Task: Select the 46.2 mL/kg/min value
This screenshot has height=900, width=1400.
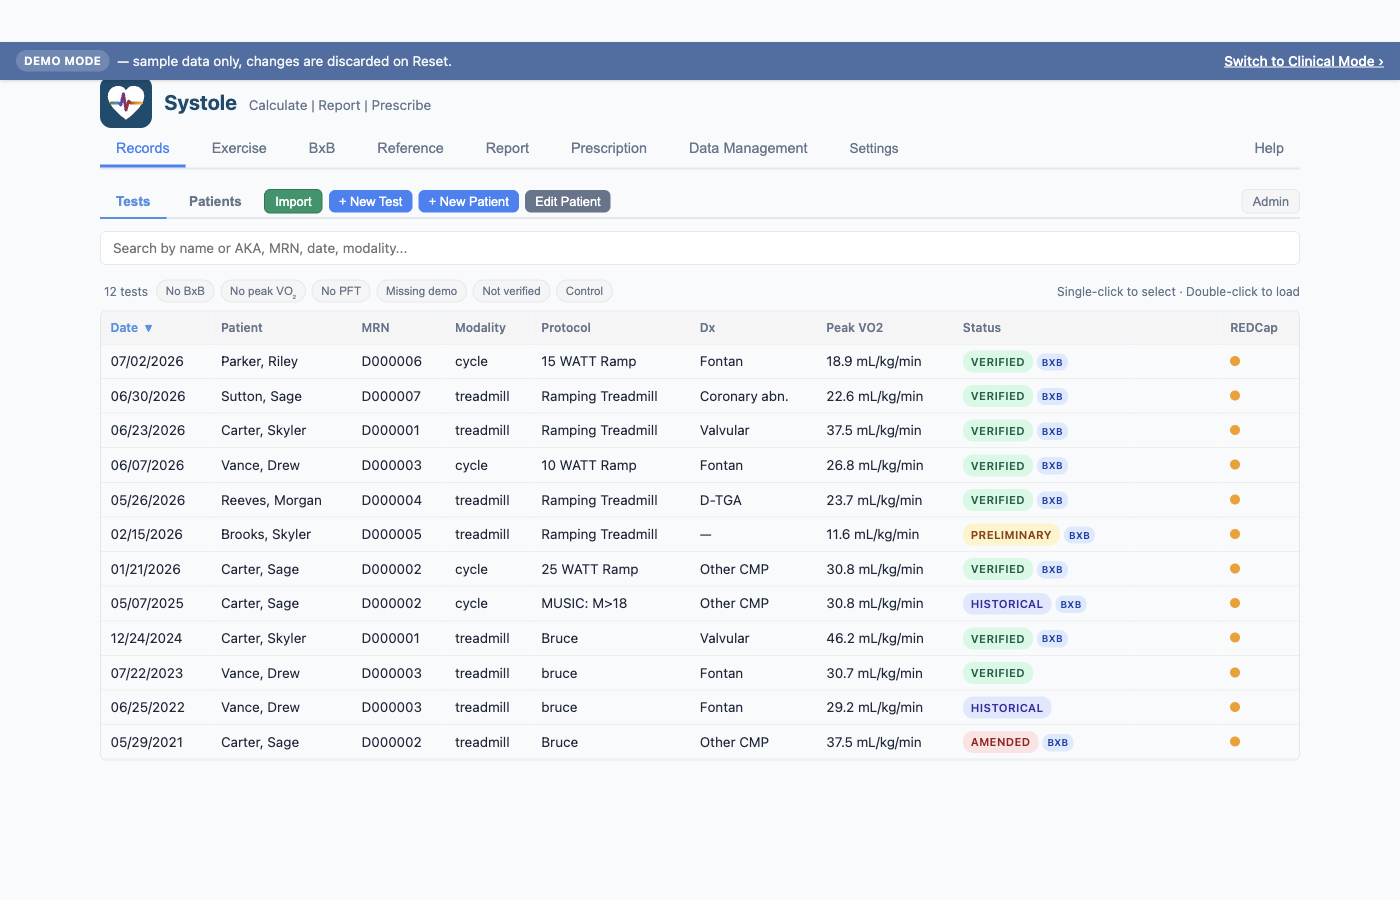Action: pyautogui.click(x=875, y=638)
